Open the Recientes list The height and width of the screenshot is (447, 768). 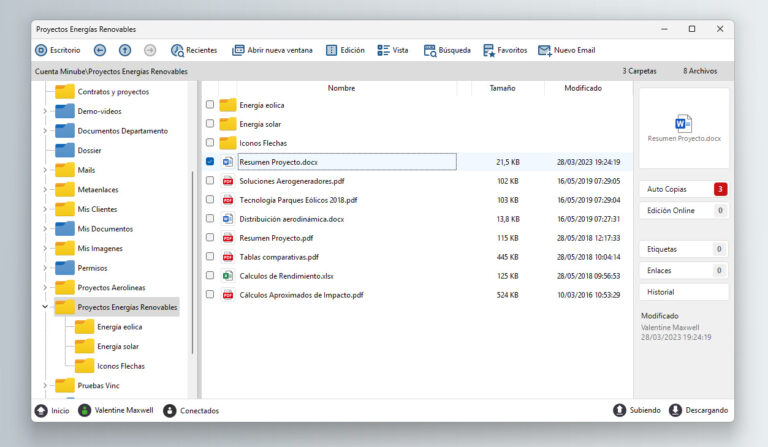pos(193,50)
